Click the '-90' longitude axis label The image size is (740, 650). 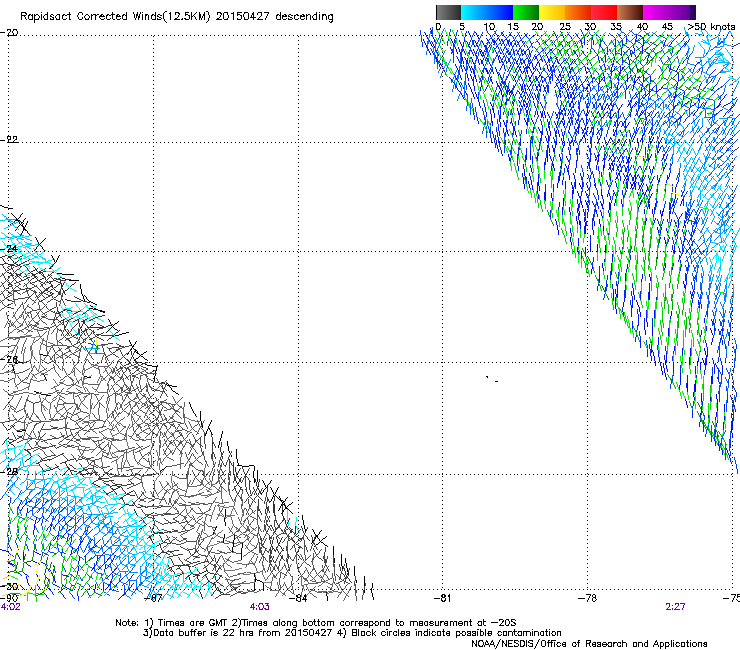tap(9, 598)
